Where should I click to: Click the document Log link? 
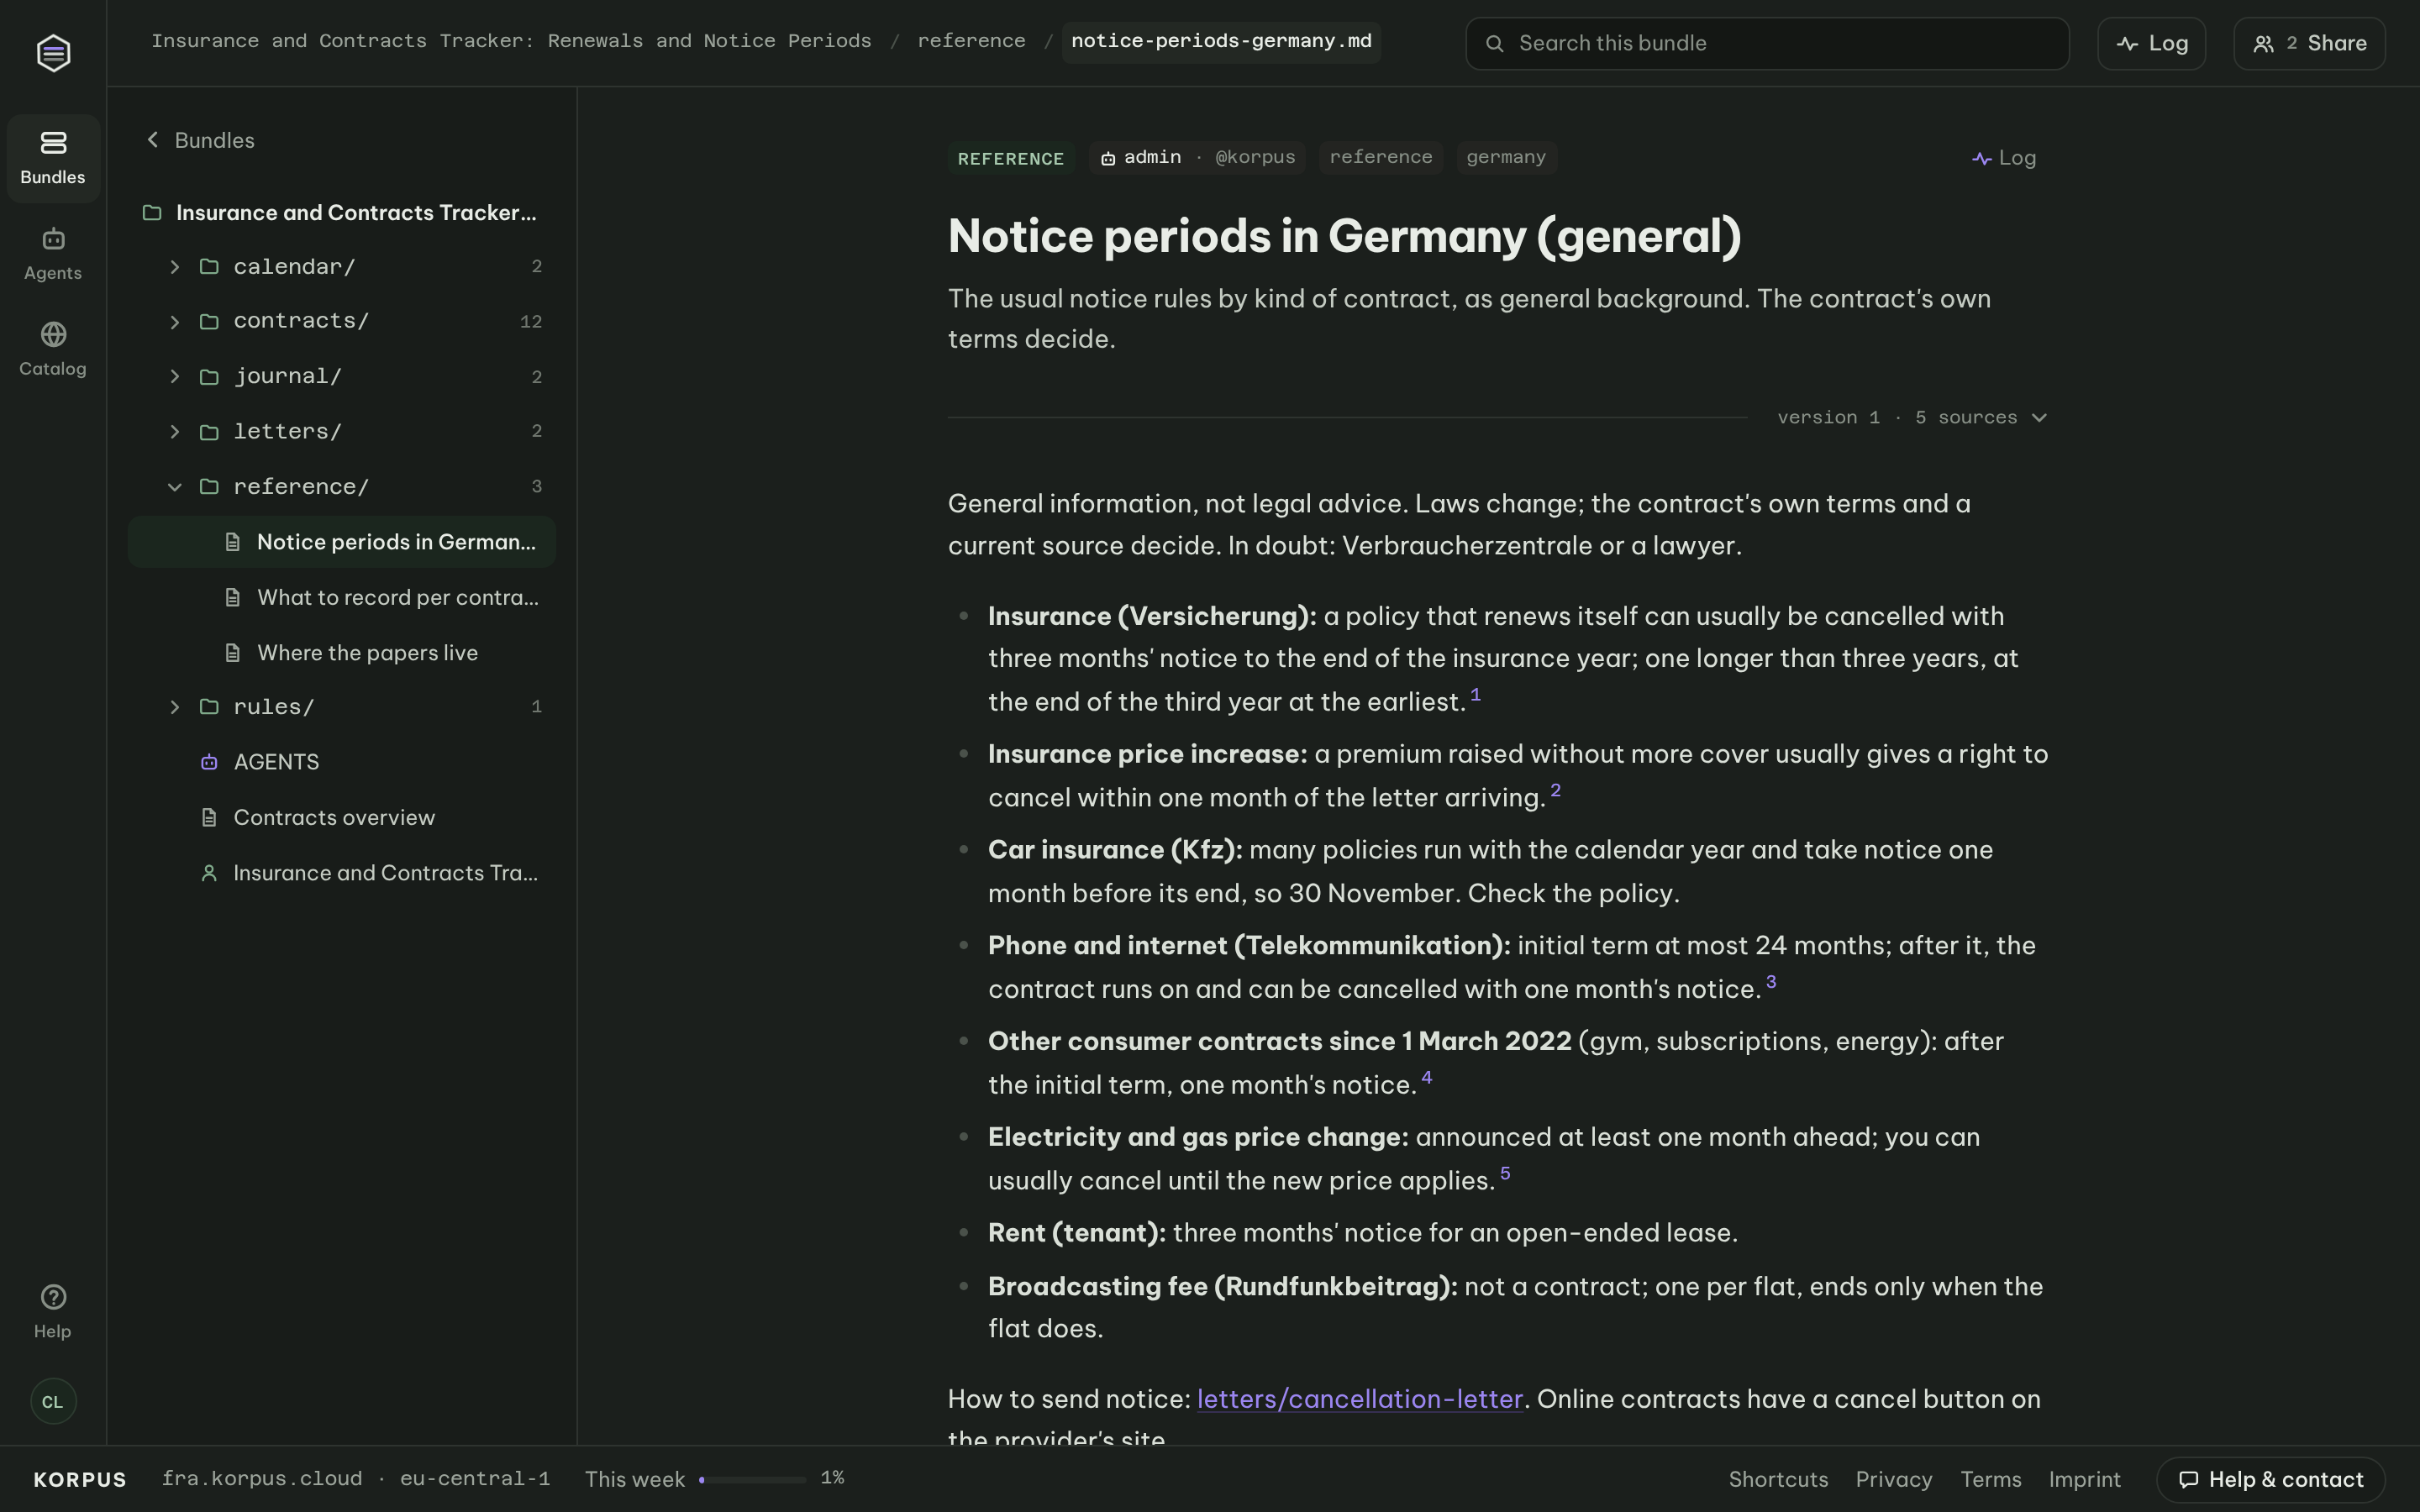pos(2004,158)
